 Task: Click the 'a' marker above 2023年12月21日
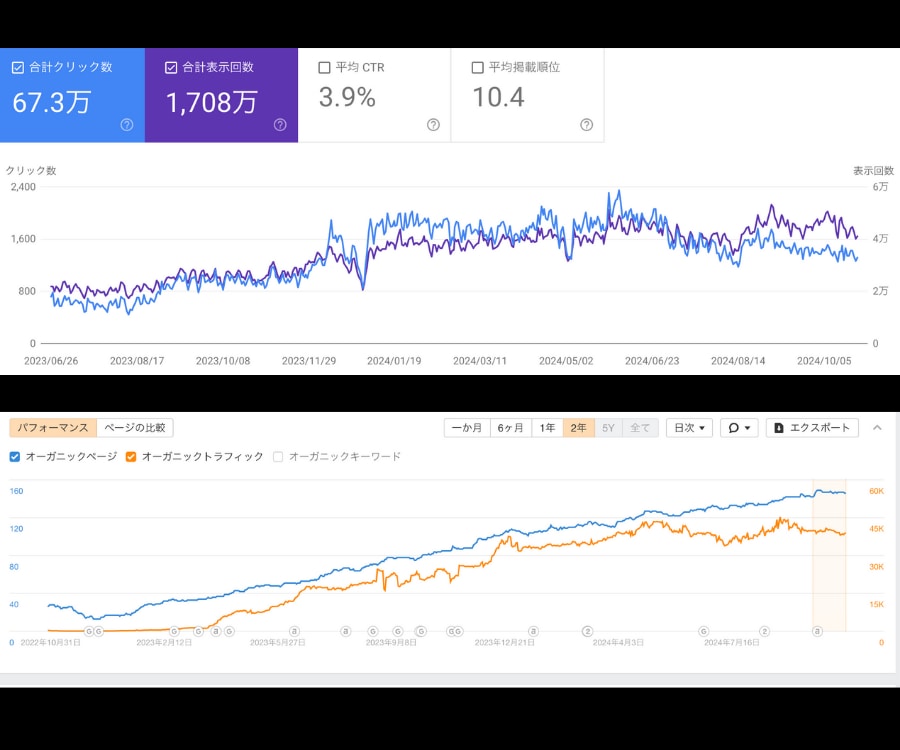[x=533, y=631]
